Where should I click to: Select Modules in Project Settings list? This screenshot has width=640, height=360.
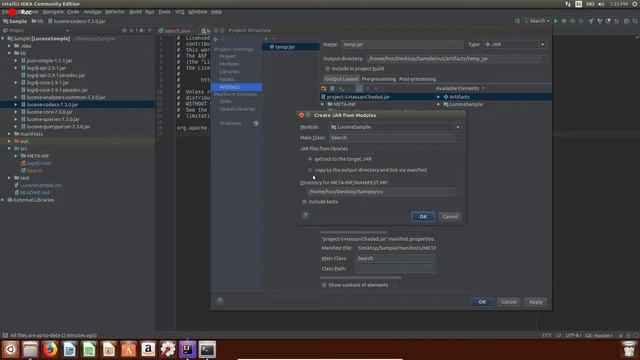tap(229, 64)
